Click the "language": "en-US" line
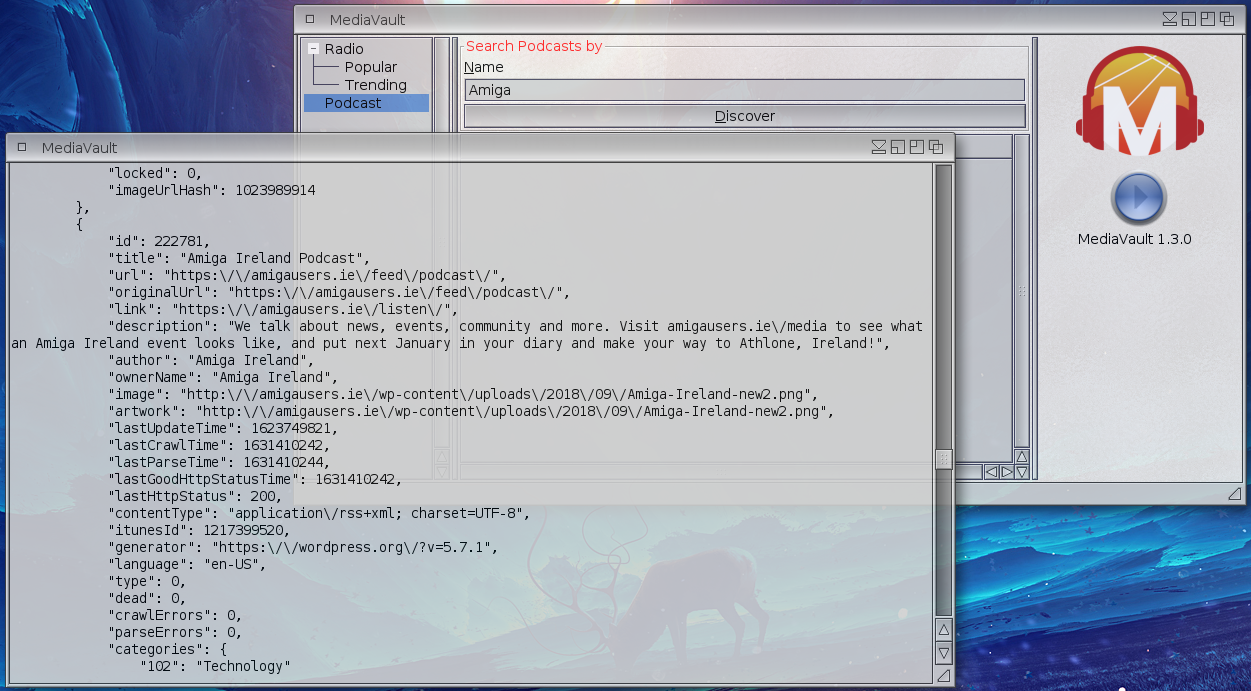Image resolution: width=1251 pixels, height=691 pixels. tap(186, 564)
